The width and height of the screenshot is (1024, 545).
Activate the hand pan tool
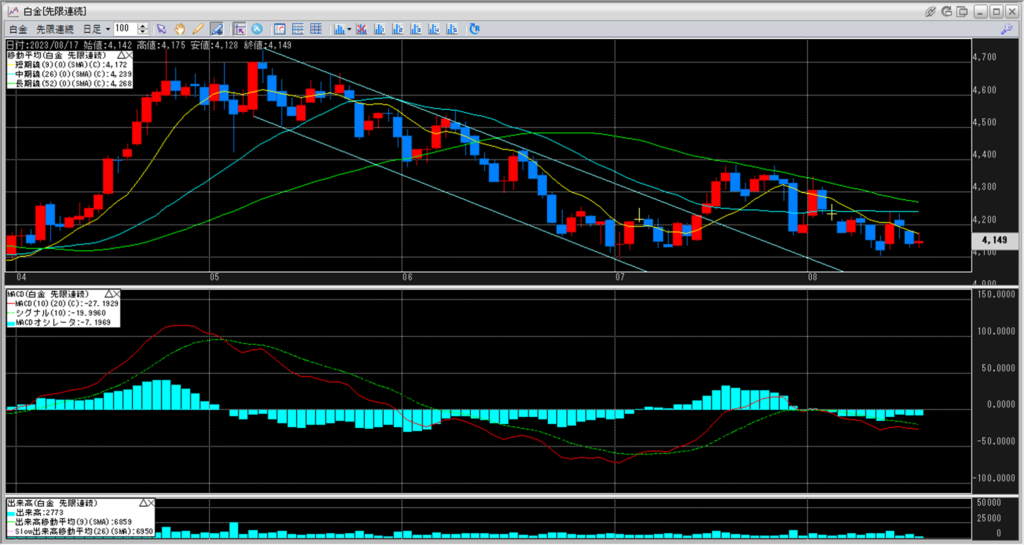click(x=179, y=29)
